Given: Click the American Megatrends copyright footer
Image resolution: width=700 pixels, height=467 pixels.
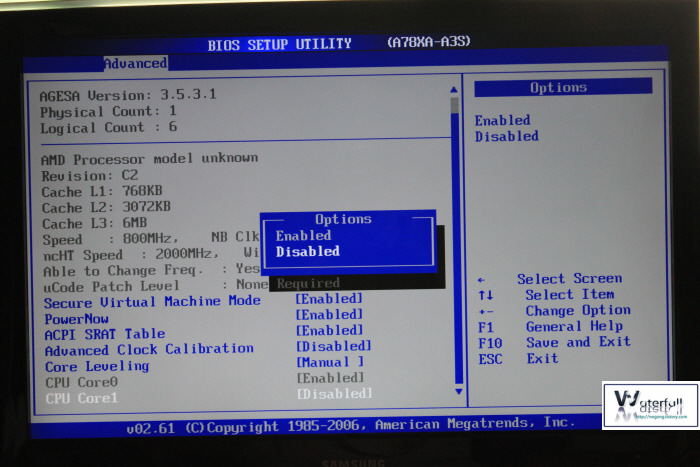Looking at the screenshot, I should (x=350, y=425).
